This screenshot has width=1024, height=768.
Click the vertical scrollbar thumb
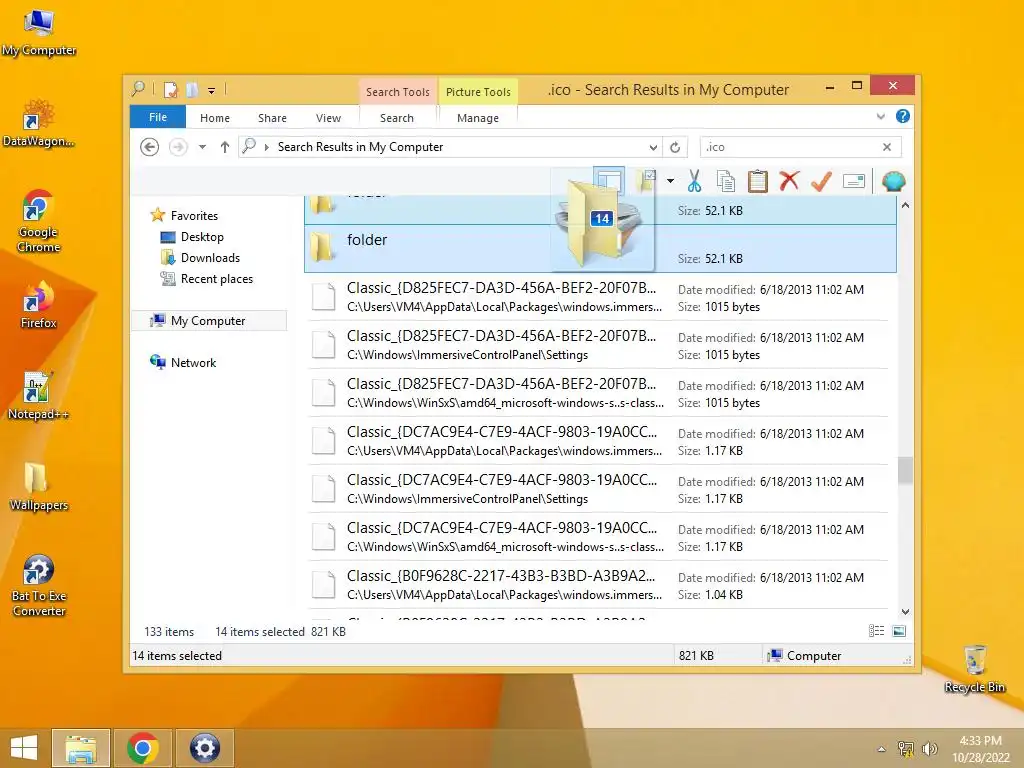(x=905, y=470)
